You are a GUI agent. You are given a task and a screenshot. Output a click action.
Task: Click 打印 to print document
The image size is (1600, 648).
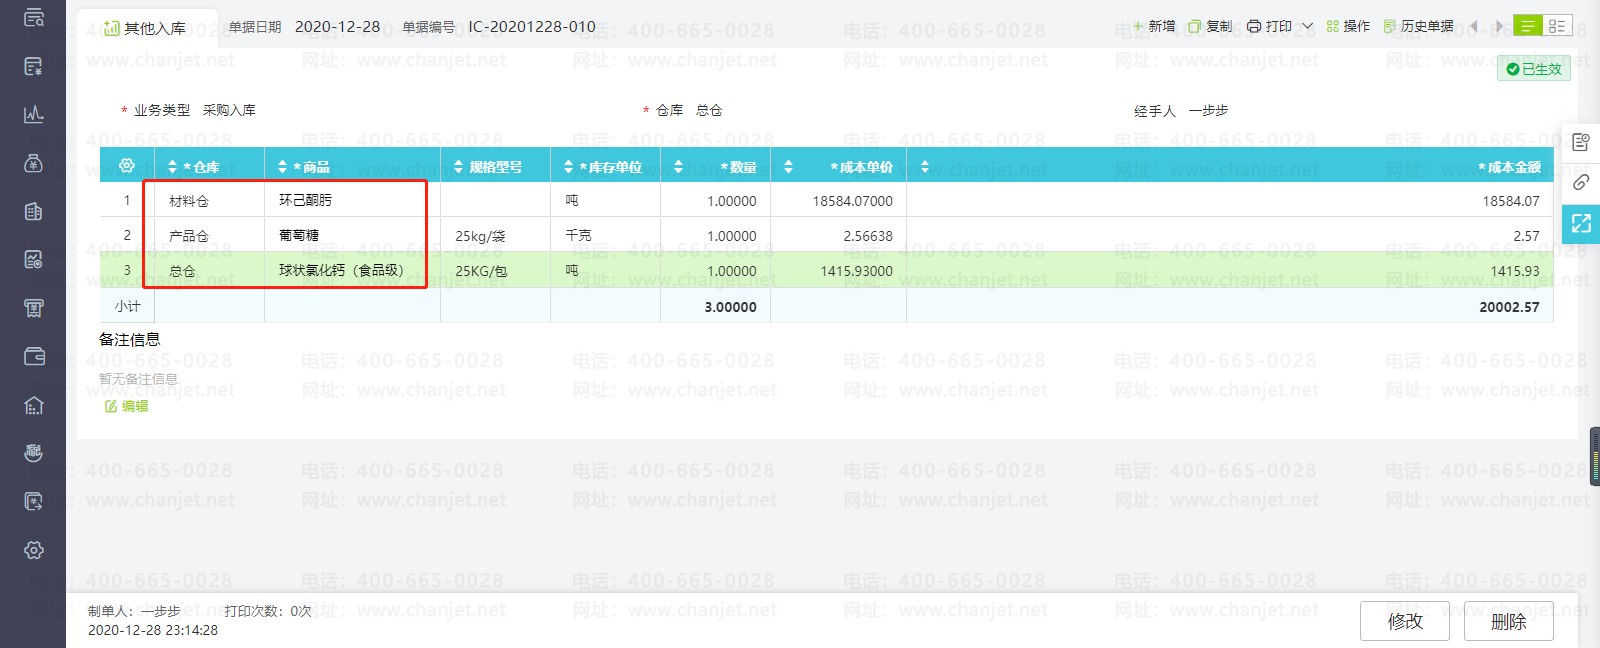(1269, 26)
